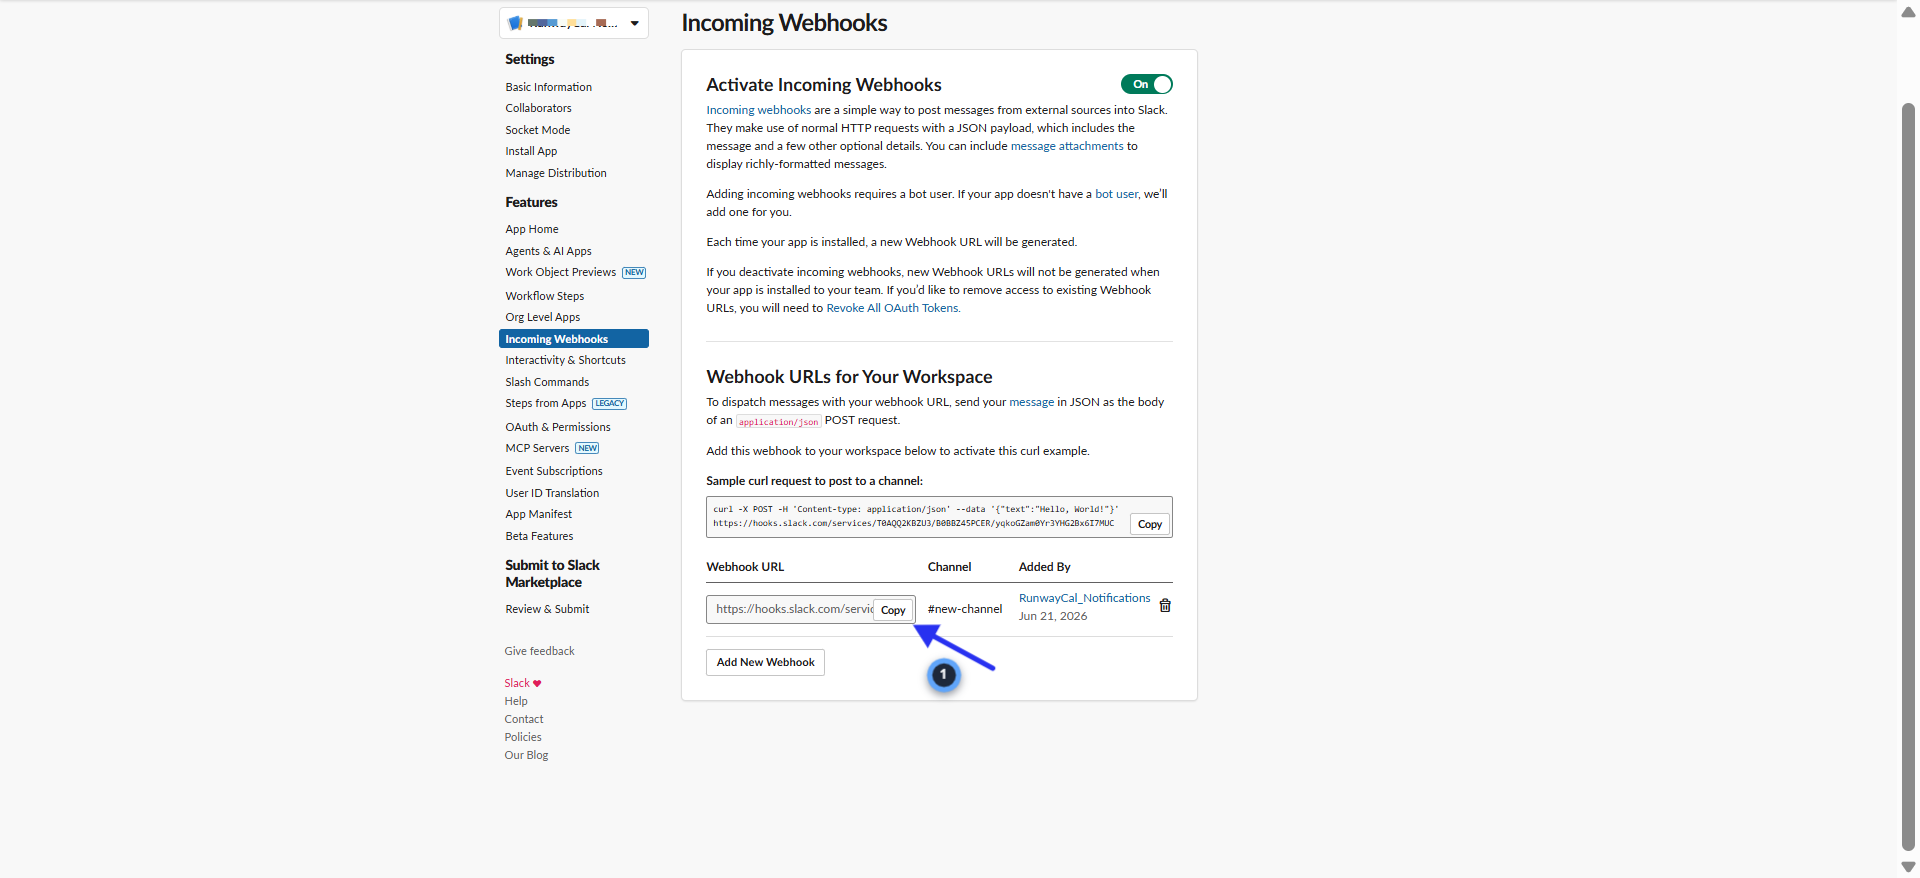
Task: Copy the webhook URL
Action: click(x=893, y=610)
